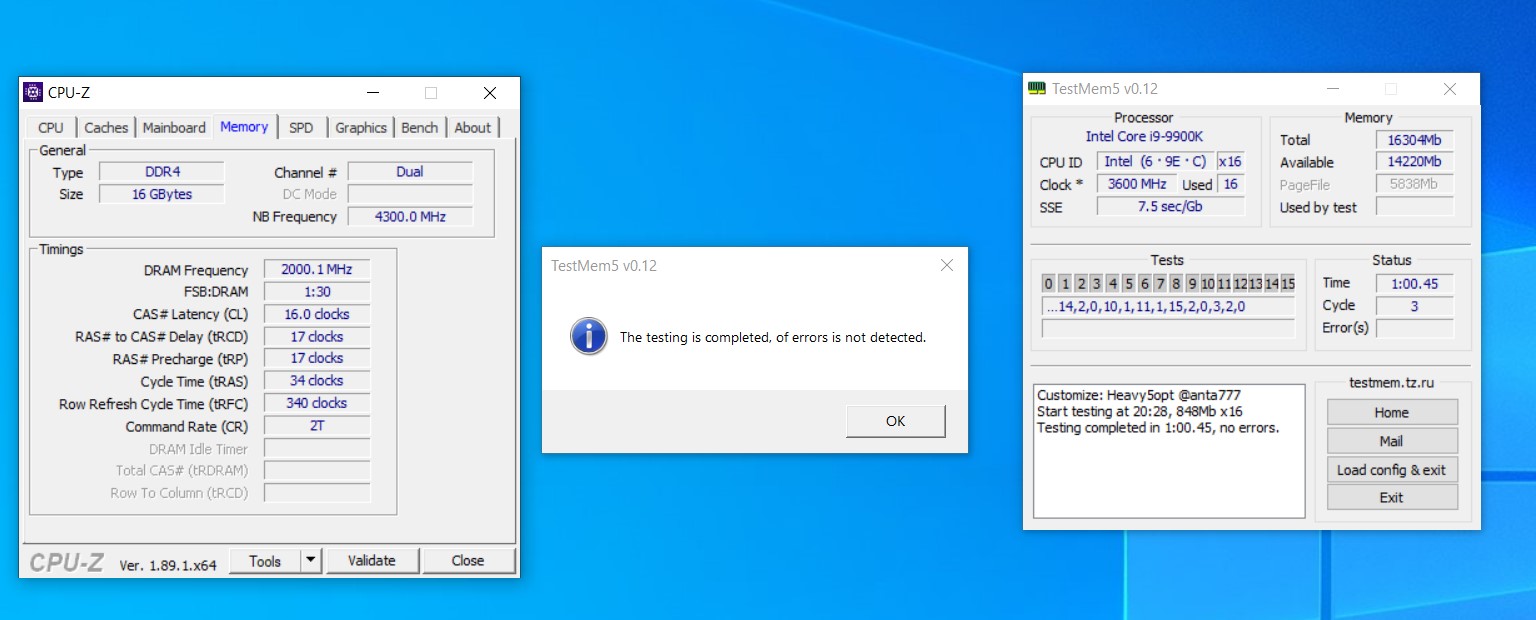Click the CAS# Latency 16.0 clocks value

[x=317, y=314]
